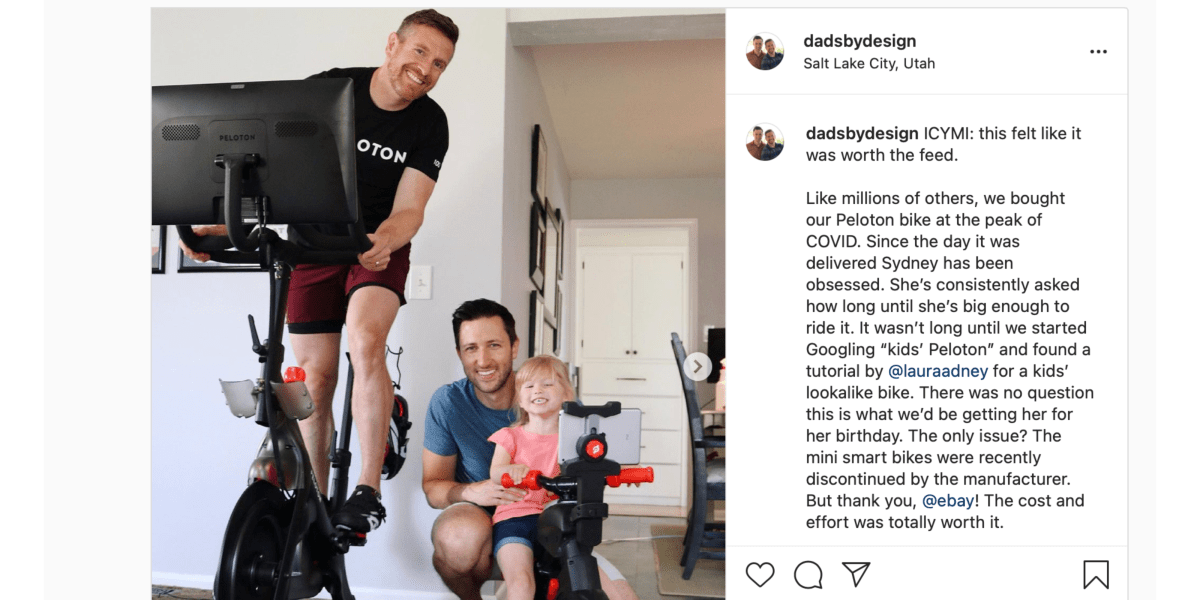Open dadsbydesign username in post header
This screenshot has height=600, width=1200.
860,41
